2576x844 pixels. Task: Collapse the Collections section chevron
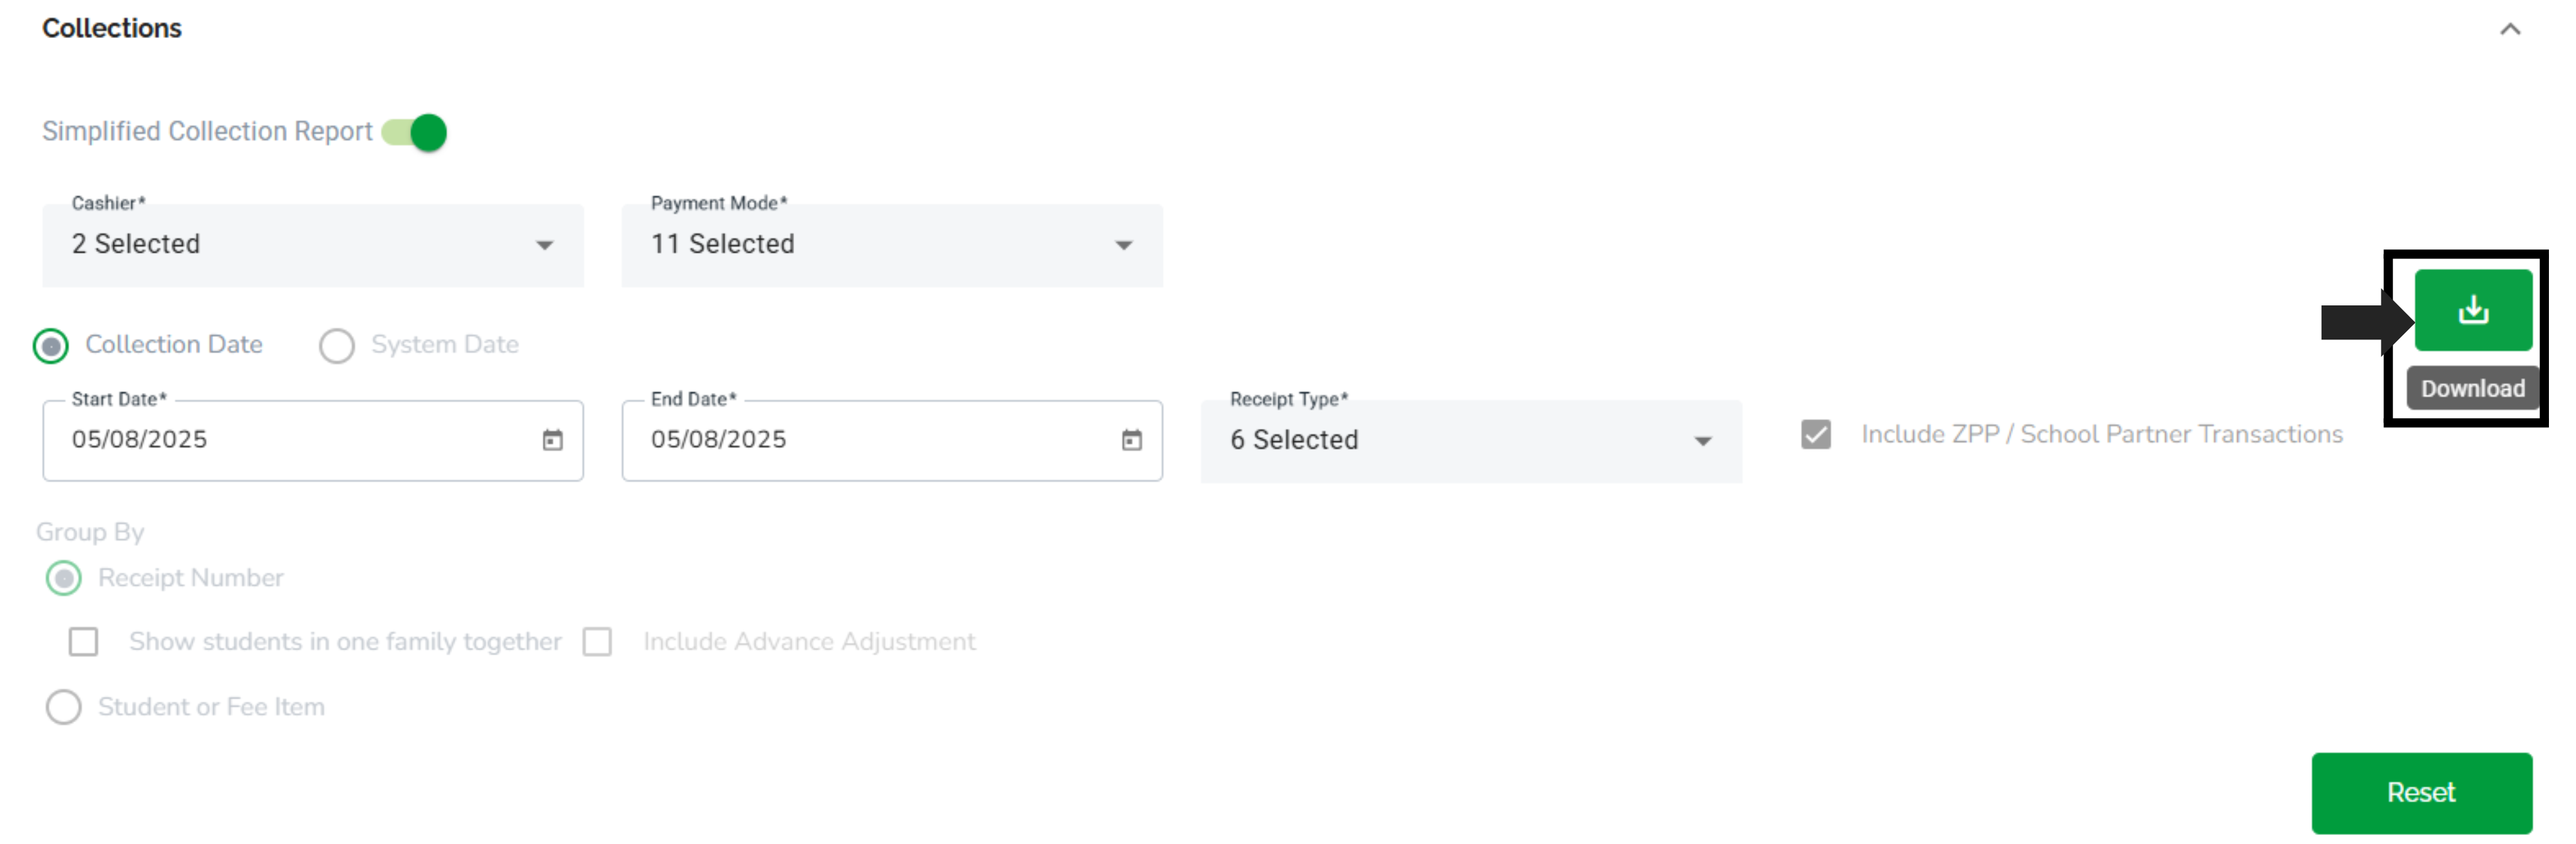pyautogui.click(x=2509, y=29)
